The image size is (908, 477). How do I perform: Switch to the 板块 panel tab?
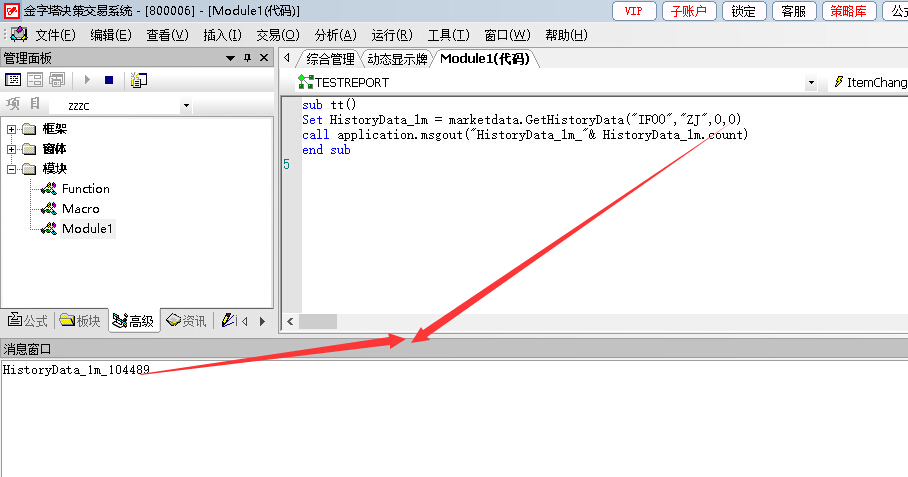coord(80,320)
